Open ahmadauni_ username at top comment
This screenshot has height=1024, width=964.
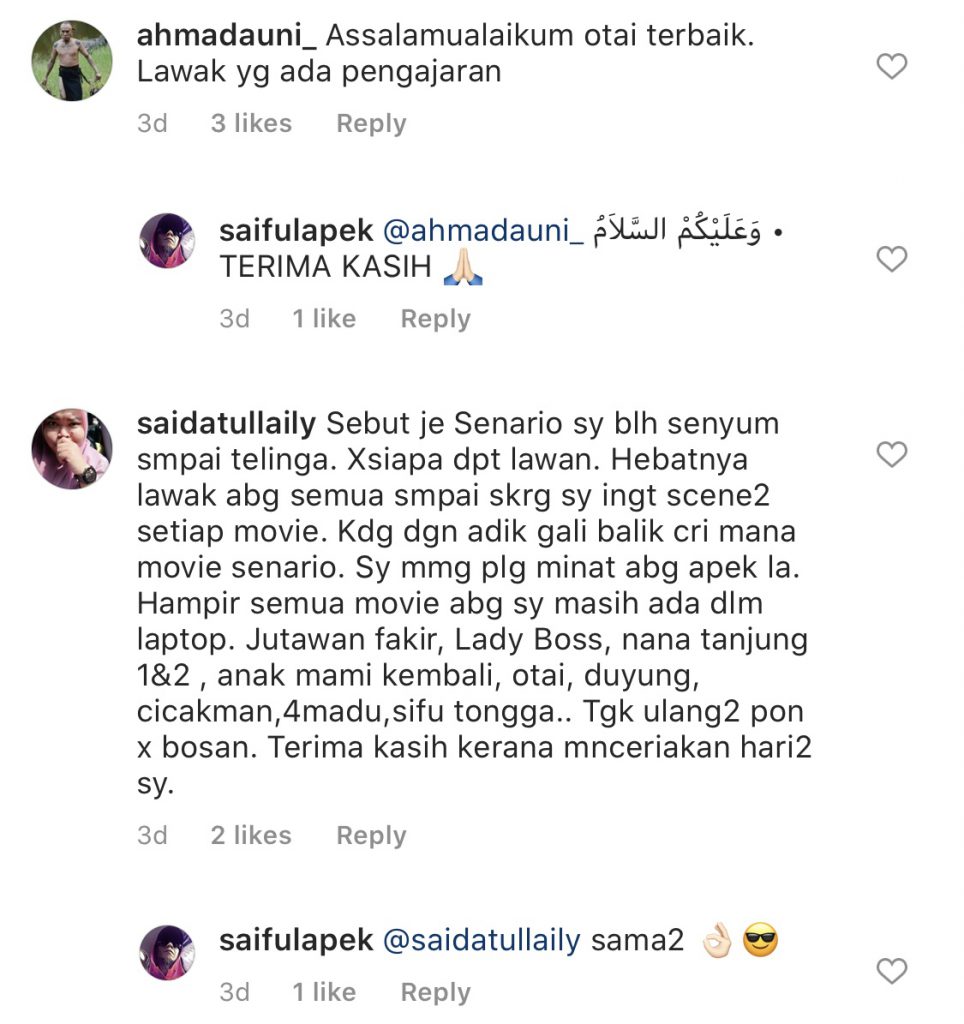coord(227,35)
